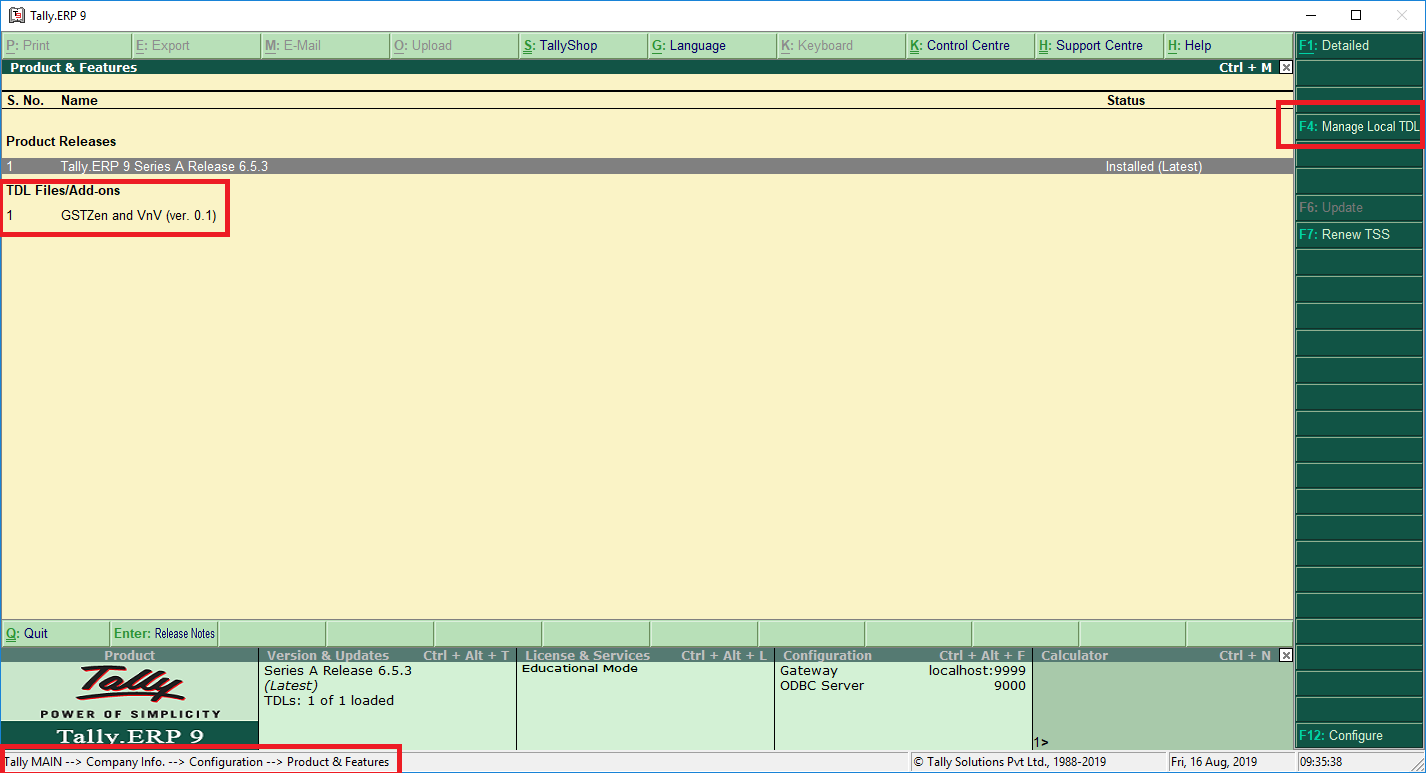Click the TDL Files/Add-ons heading
Image resolution: width=1426 pixels, height=773 pixels.
tap(63, 190)
